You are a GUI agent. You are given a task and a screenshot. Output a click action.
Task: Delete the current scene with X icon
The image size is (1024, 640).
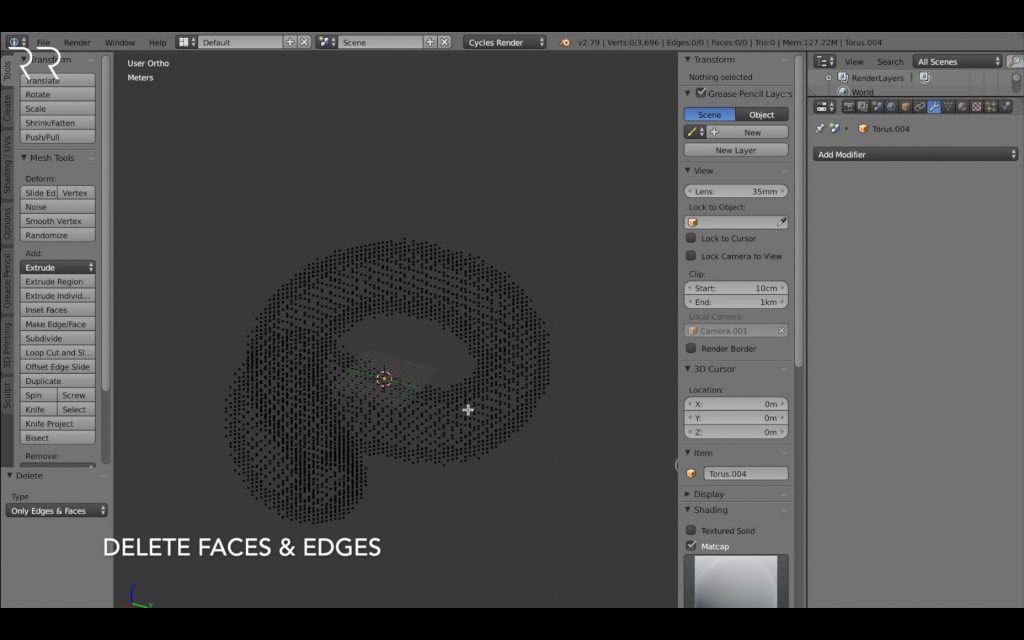coord(445,42)
